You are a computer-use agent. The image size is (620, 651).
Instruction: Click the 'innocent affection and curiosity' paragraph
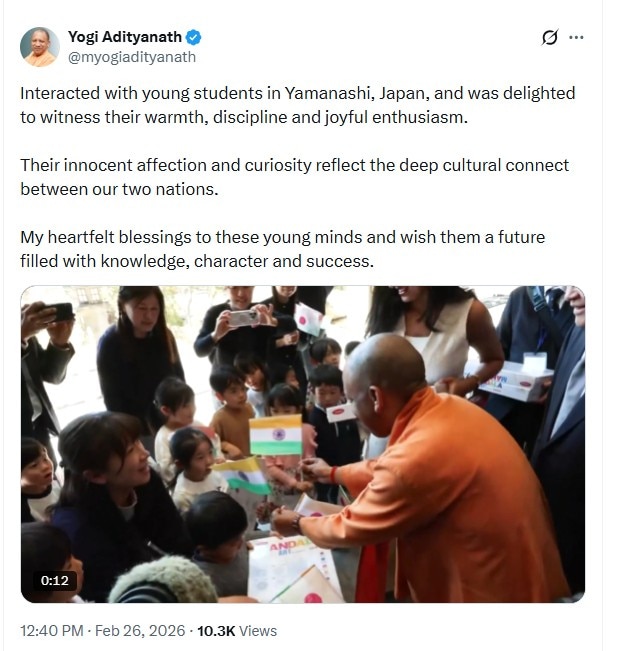294,177
